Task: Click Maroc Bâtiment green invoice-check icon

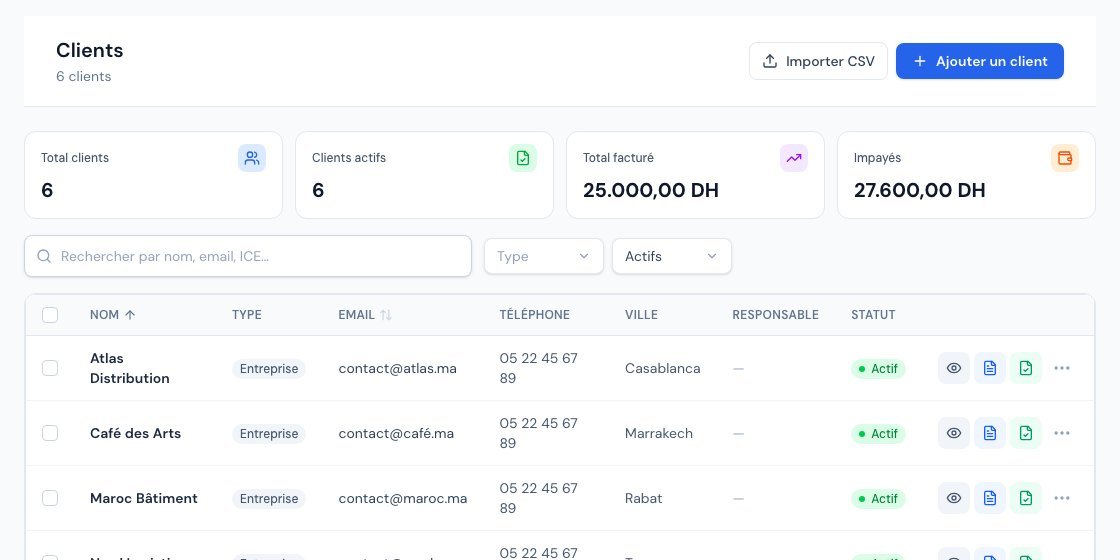Action: [1026, 498]
